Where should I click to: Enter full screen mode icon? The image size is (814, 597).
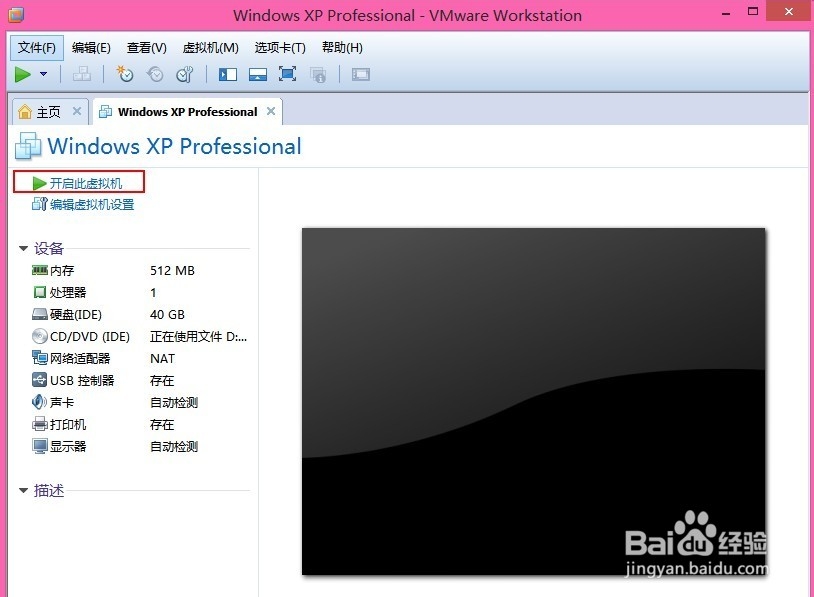[x=288, y=74]
